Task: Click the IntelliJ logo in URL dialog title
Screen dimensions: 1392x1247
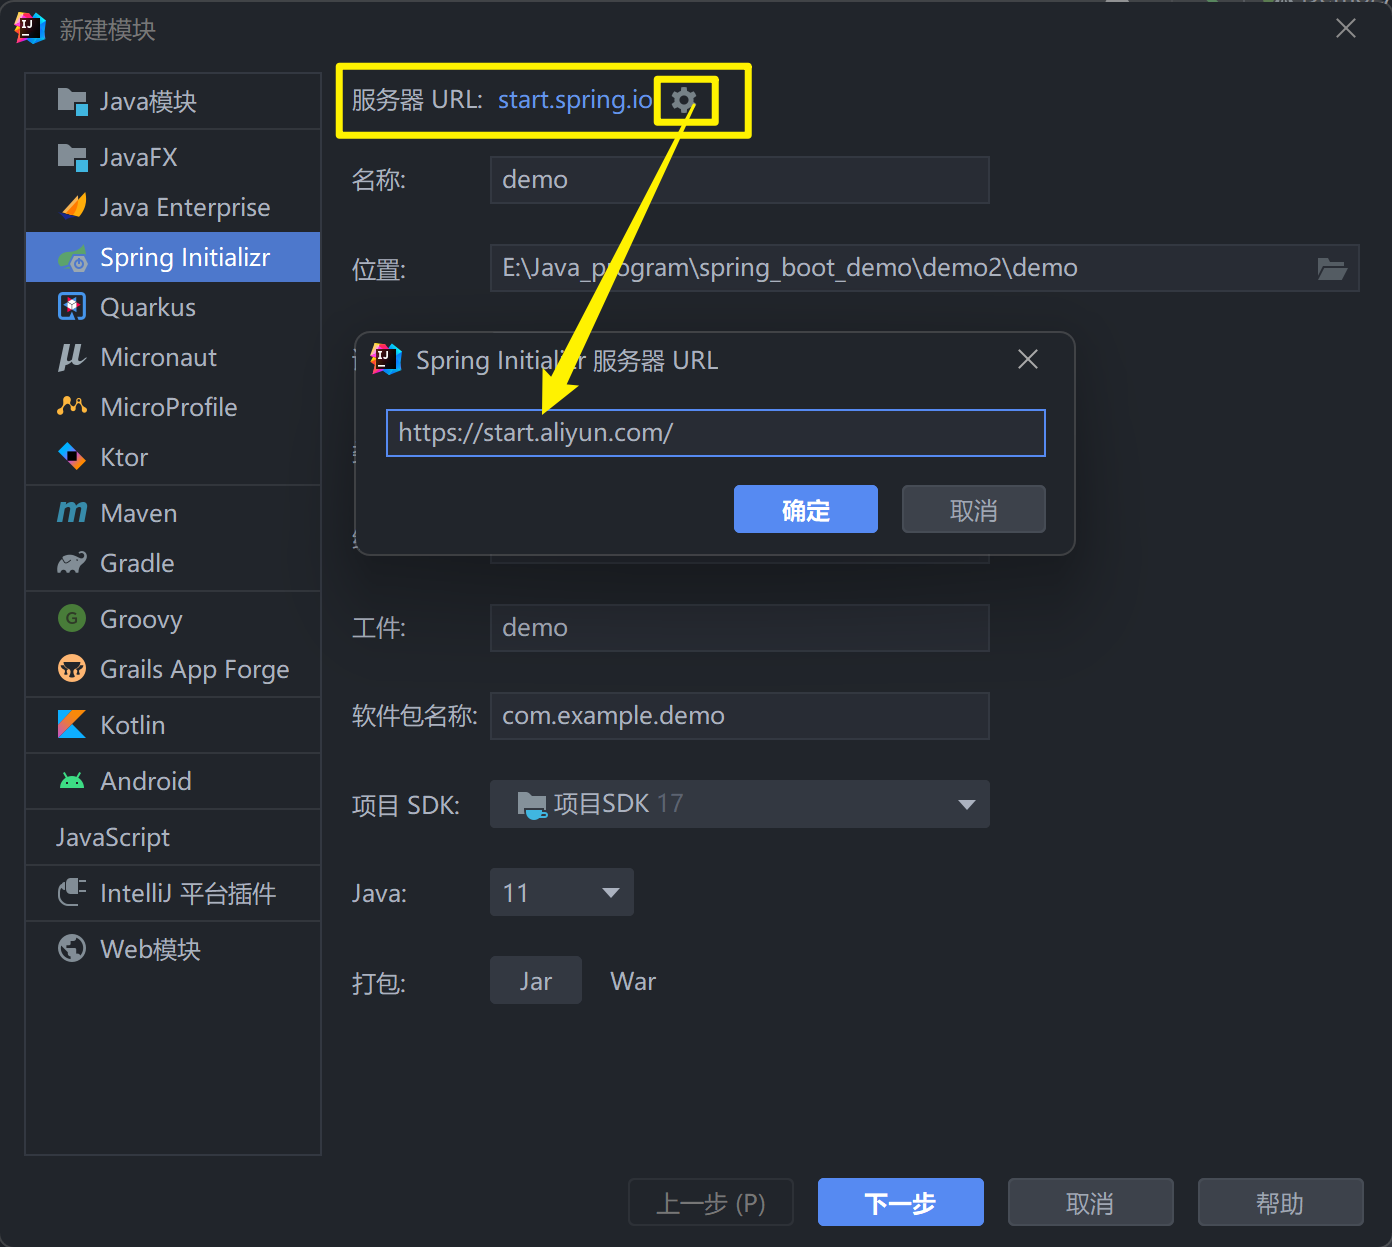Action: tap(386, 359)
